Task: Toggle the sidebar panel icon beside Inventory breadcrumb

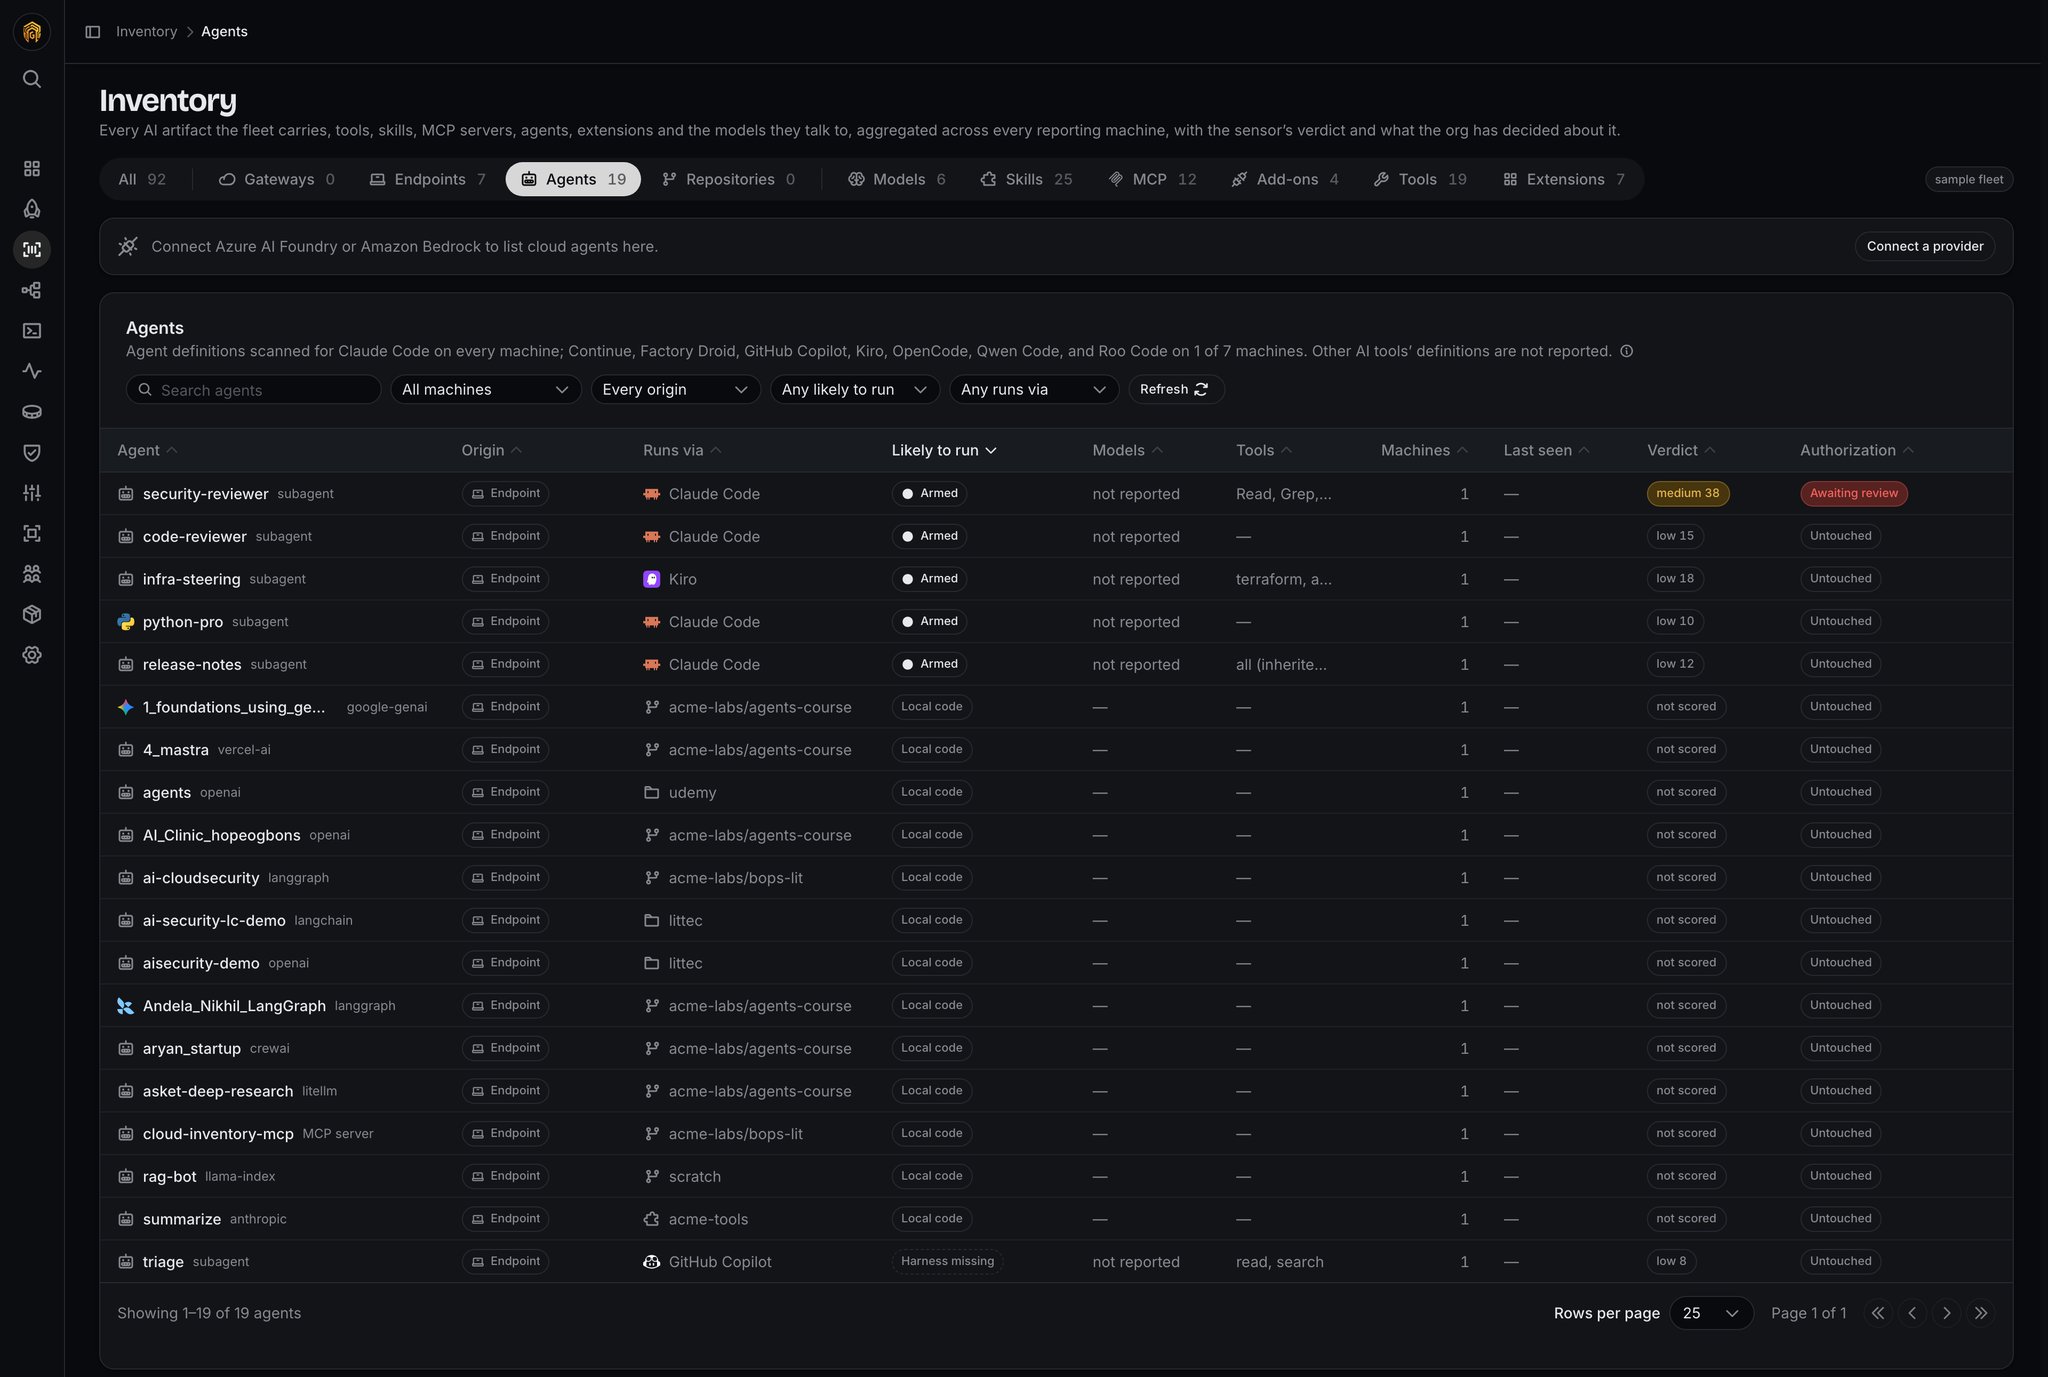Action: click(93, 32)
